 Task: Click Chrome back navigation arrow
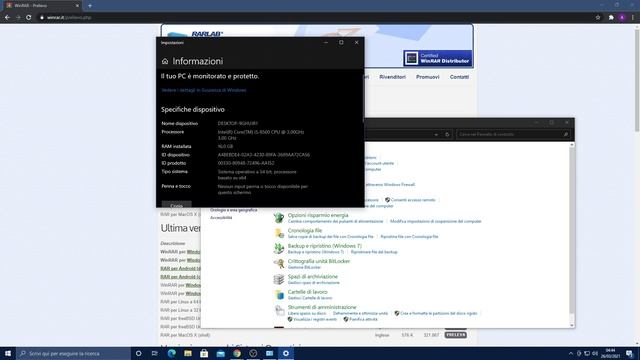click(x=7, y=18)
